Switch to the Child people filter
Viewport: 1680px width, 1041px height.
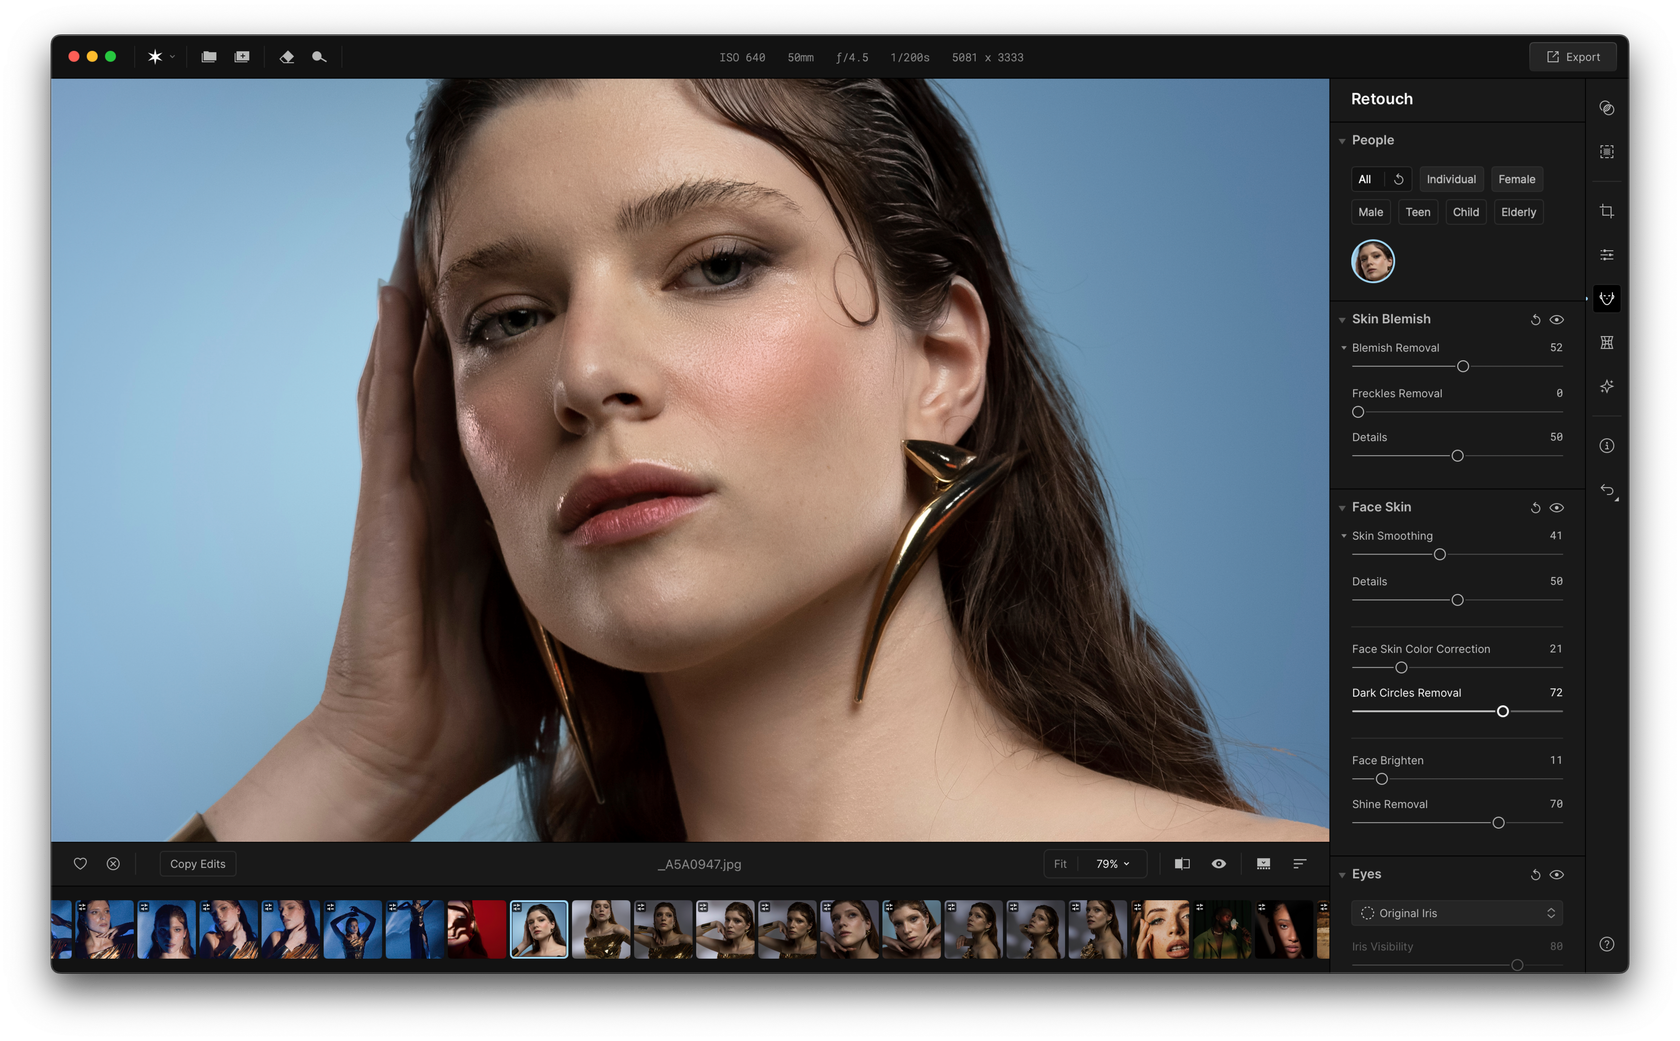point(1465,211)
